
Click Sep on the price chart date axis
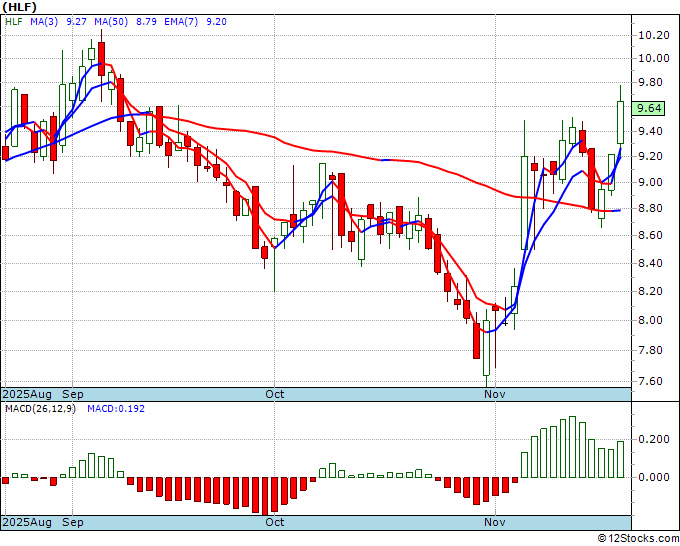[73, 394]
